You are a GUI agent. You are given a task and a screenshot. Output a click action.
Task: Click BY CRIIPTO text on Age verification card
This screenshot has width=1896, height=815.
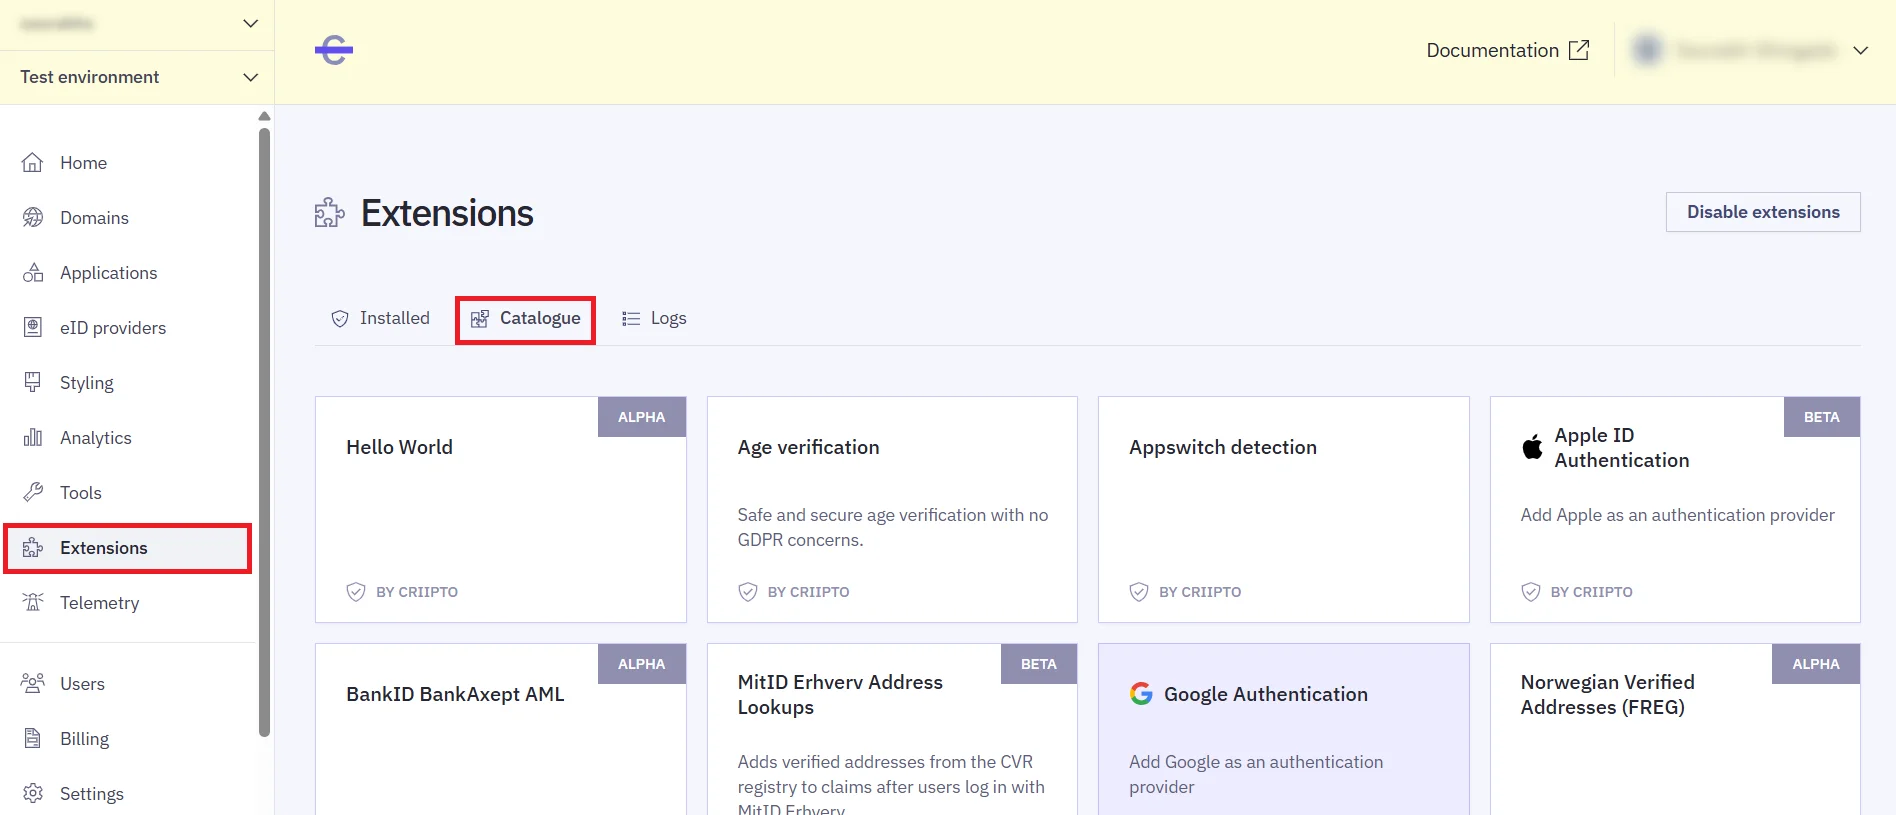click(x=809, y=592)
